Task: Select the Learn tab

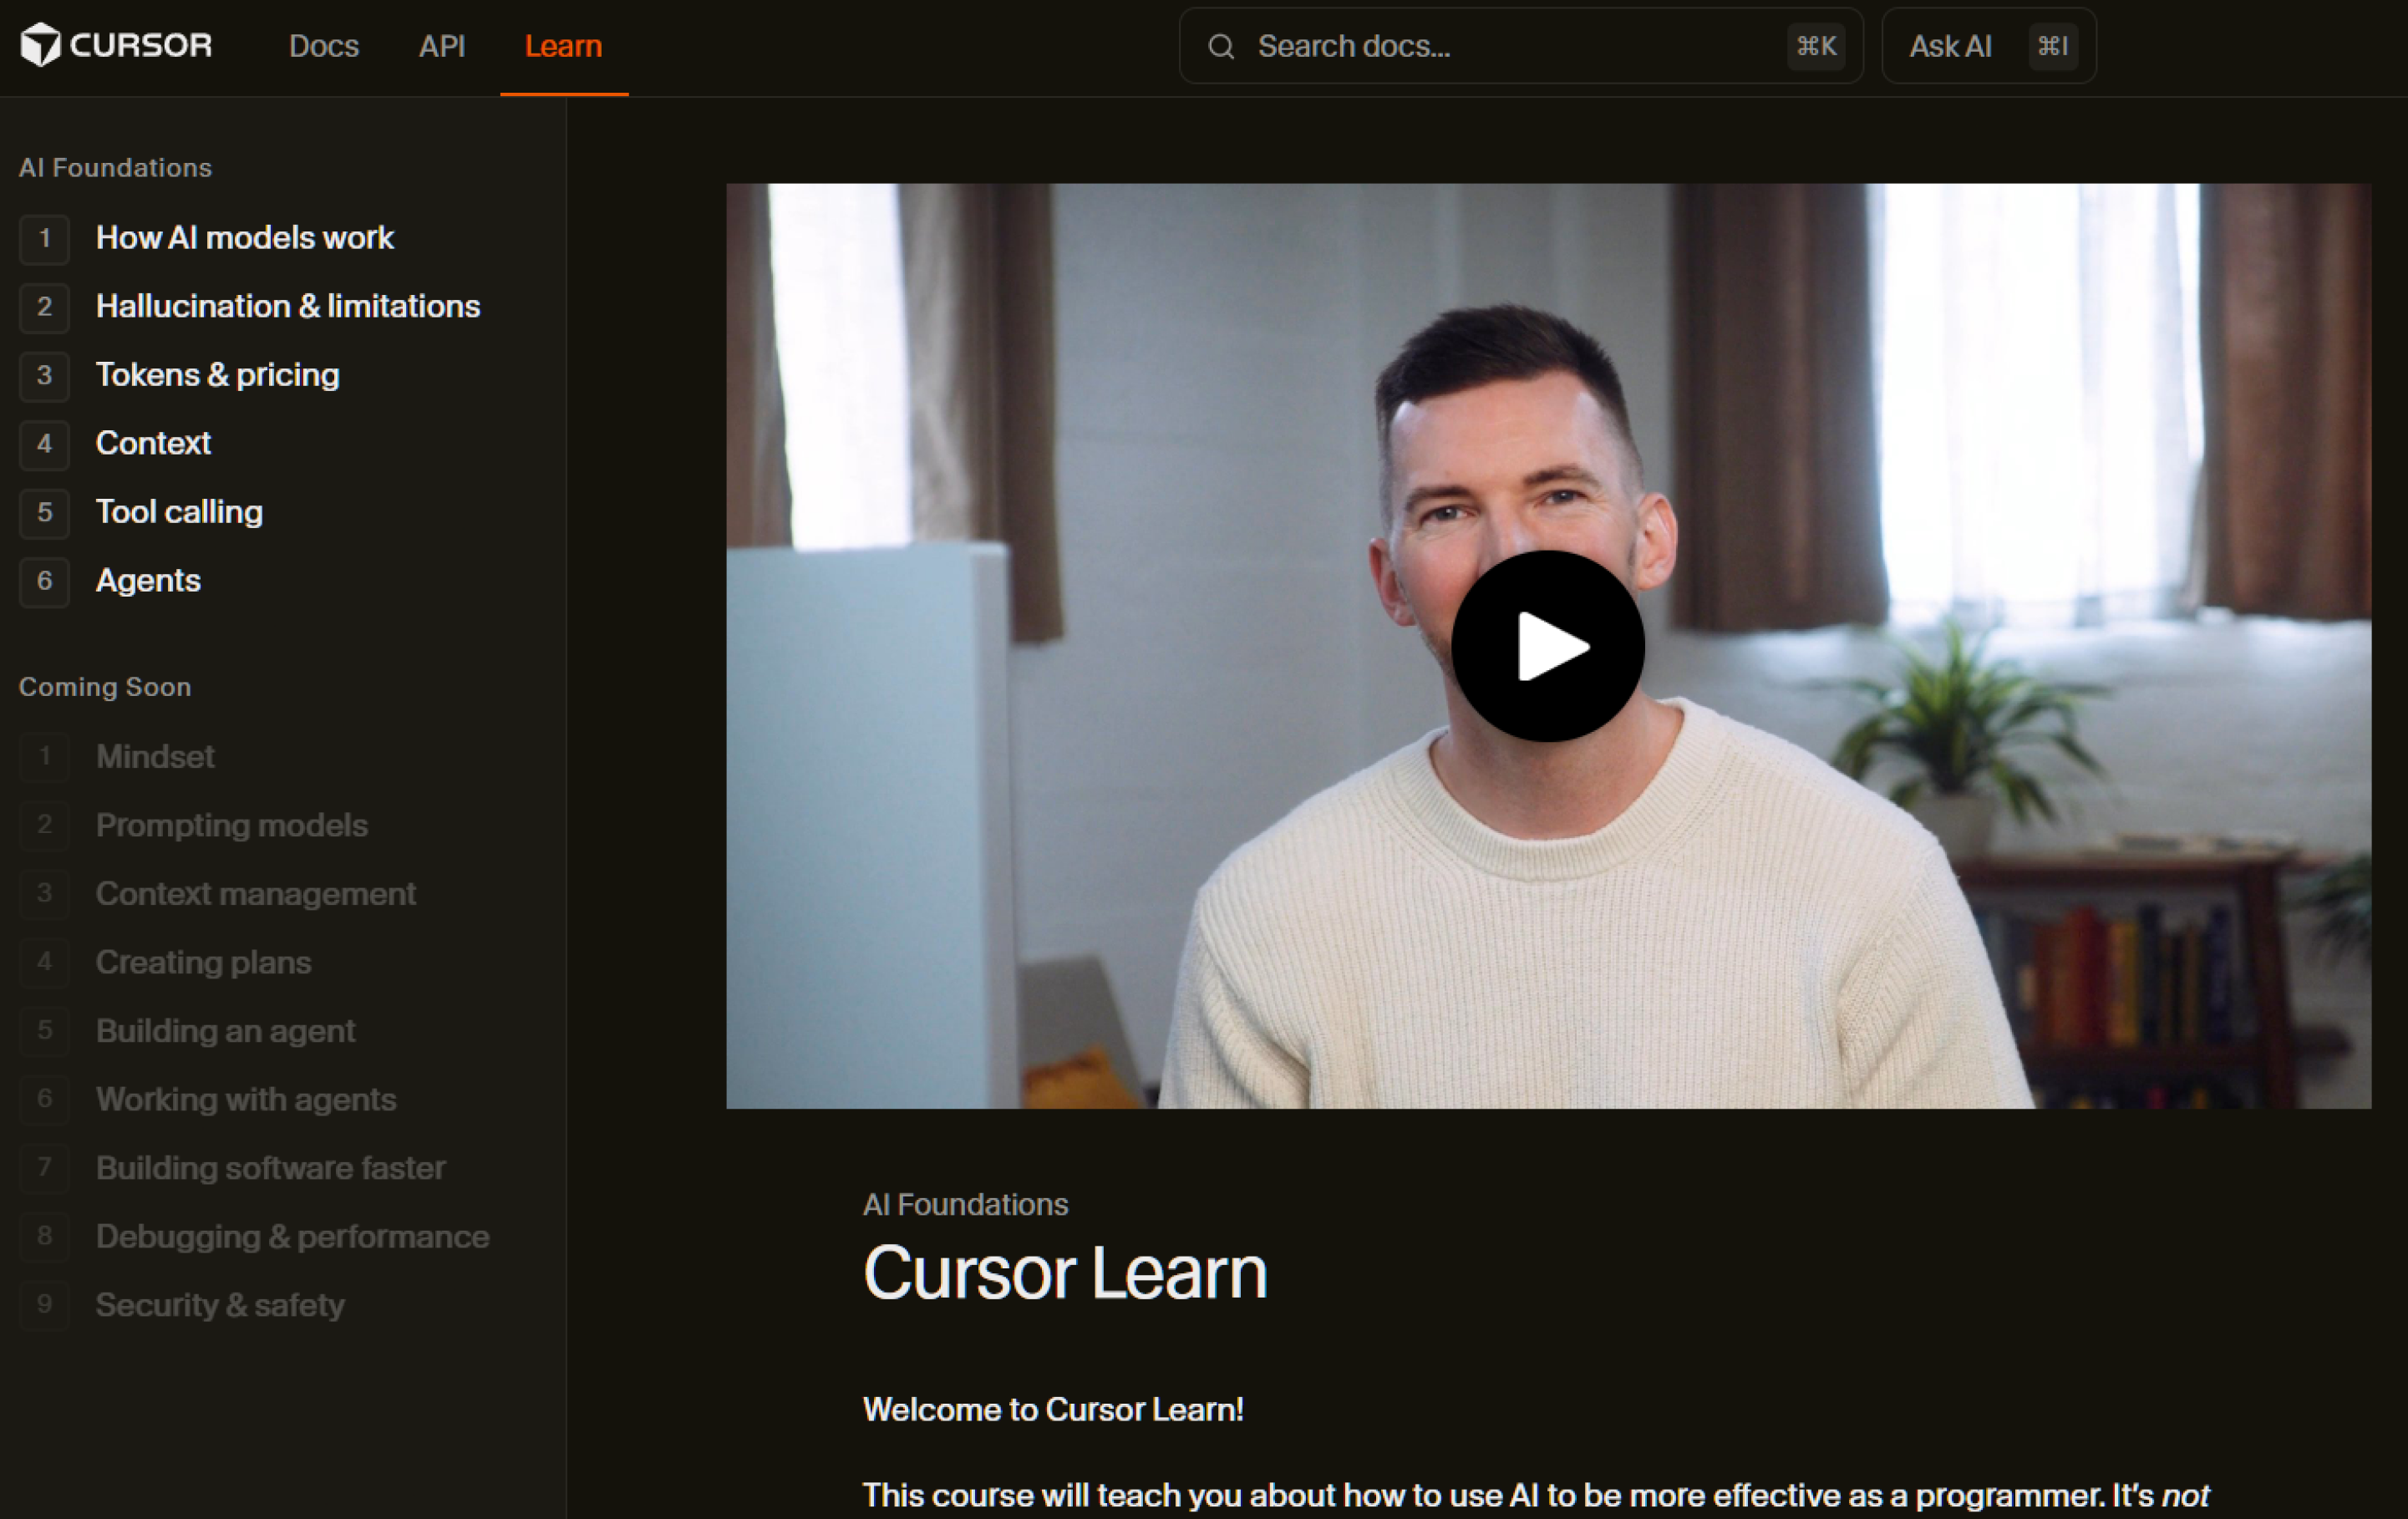Action: pos(563,46)
